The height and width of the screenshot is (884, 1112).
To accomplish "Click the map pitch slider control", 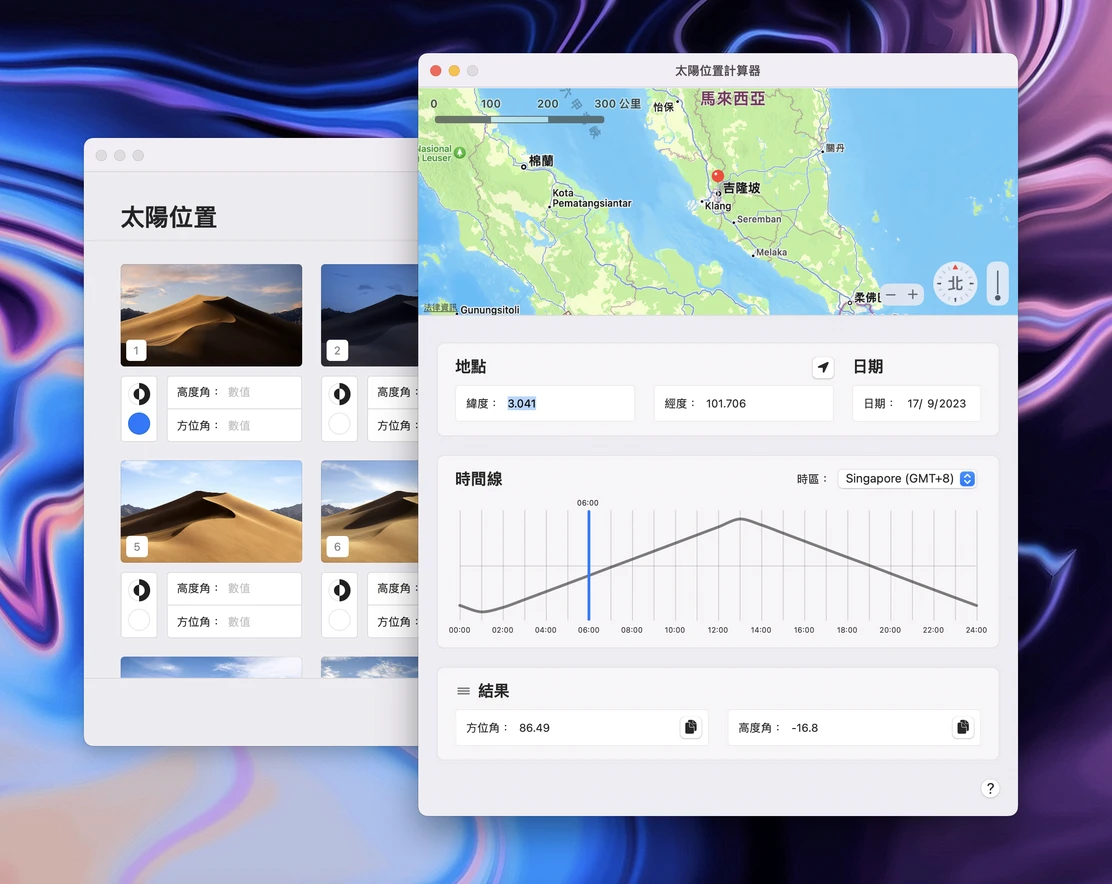I will tap(997, 284).
